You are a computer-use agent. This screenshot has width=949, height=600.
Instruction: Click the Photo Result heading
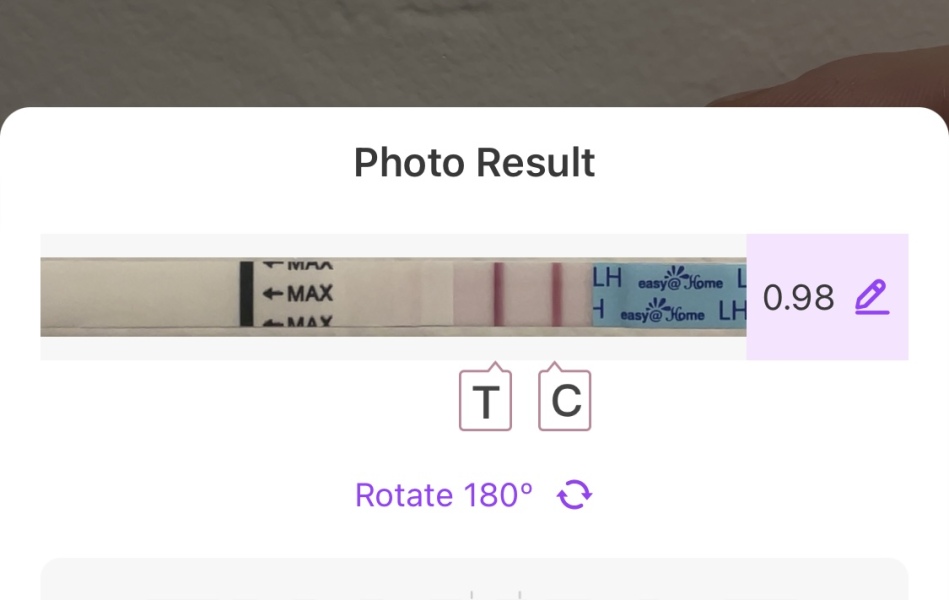474,162
